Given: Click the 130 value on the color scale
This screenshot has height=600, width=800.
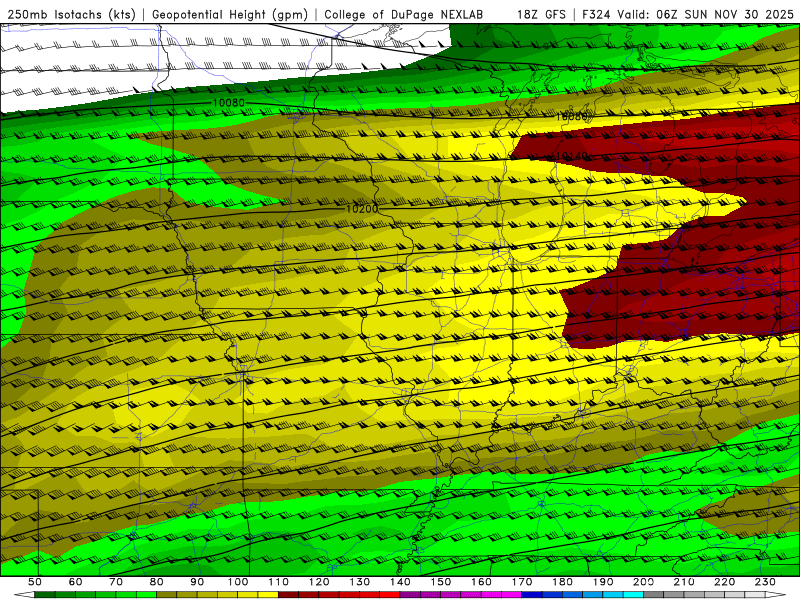Looking at the screenshot, I should (x=360, y=582).
